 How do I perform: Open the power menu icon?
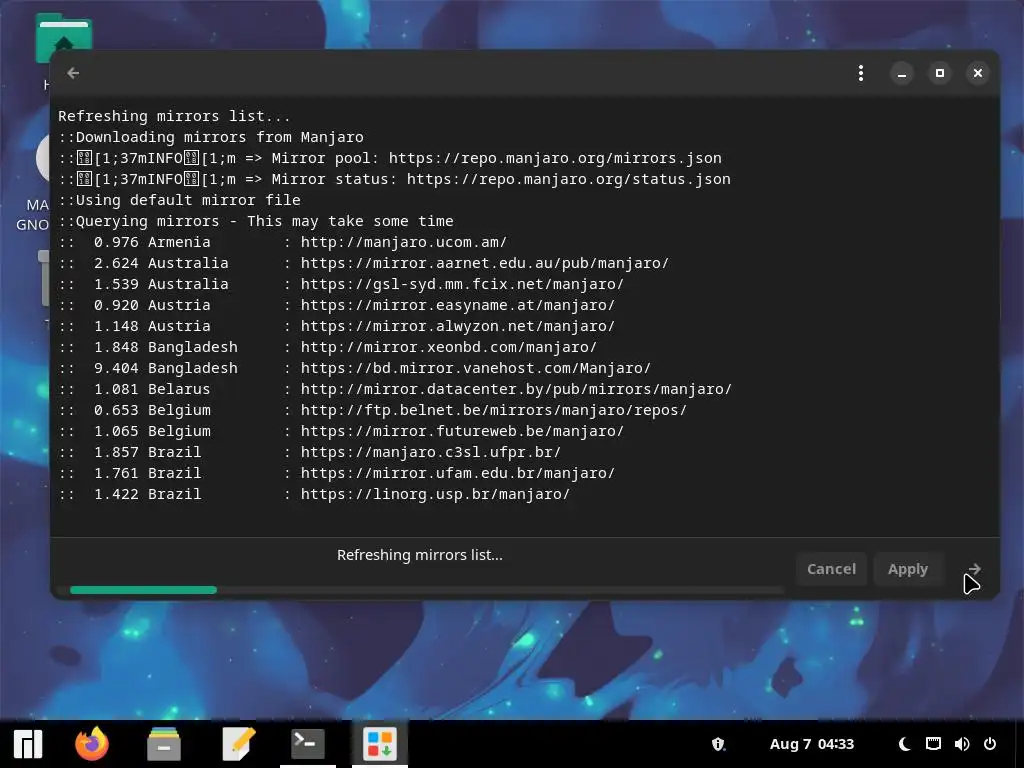(990, 744)
